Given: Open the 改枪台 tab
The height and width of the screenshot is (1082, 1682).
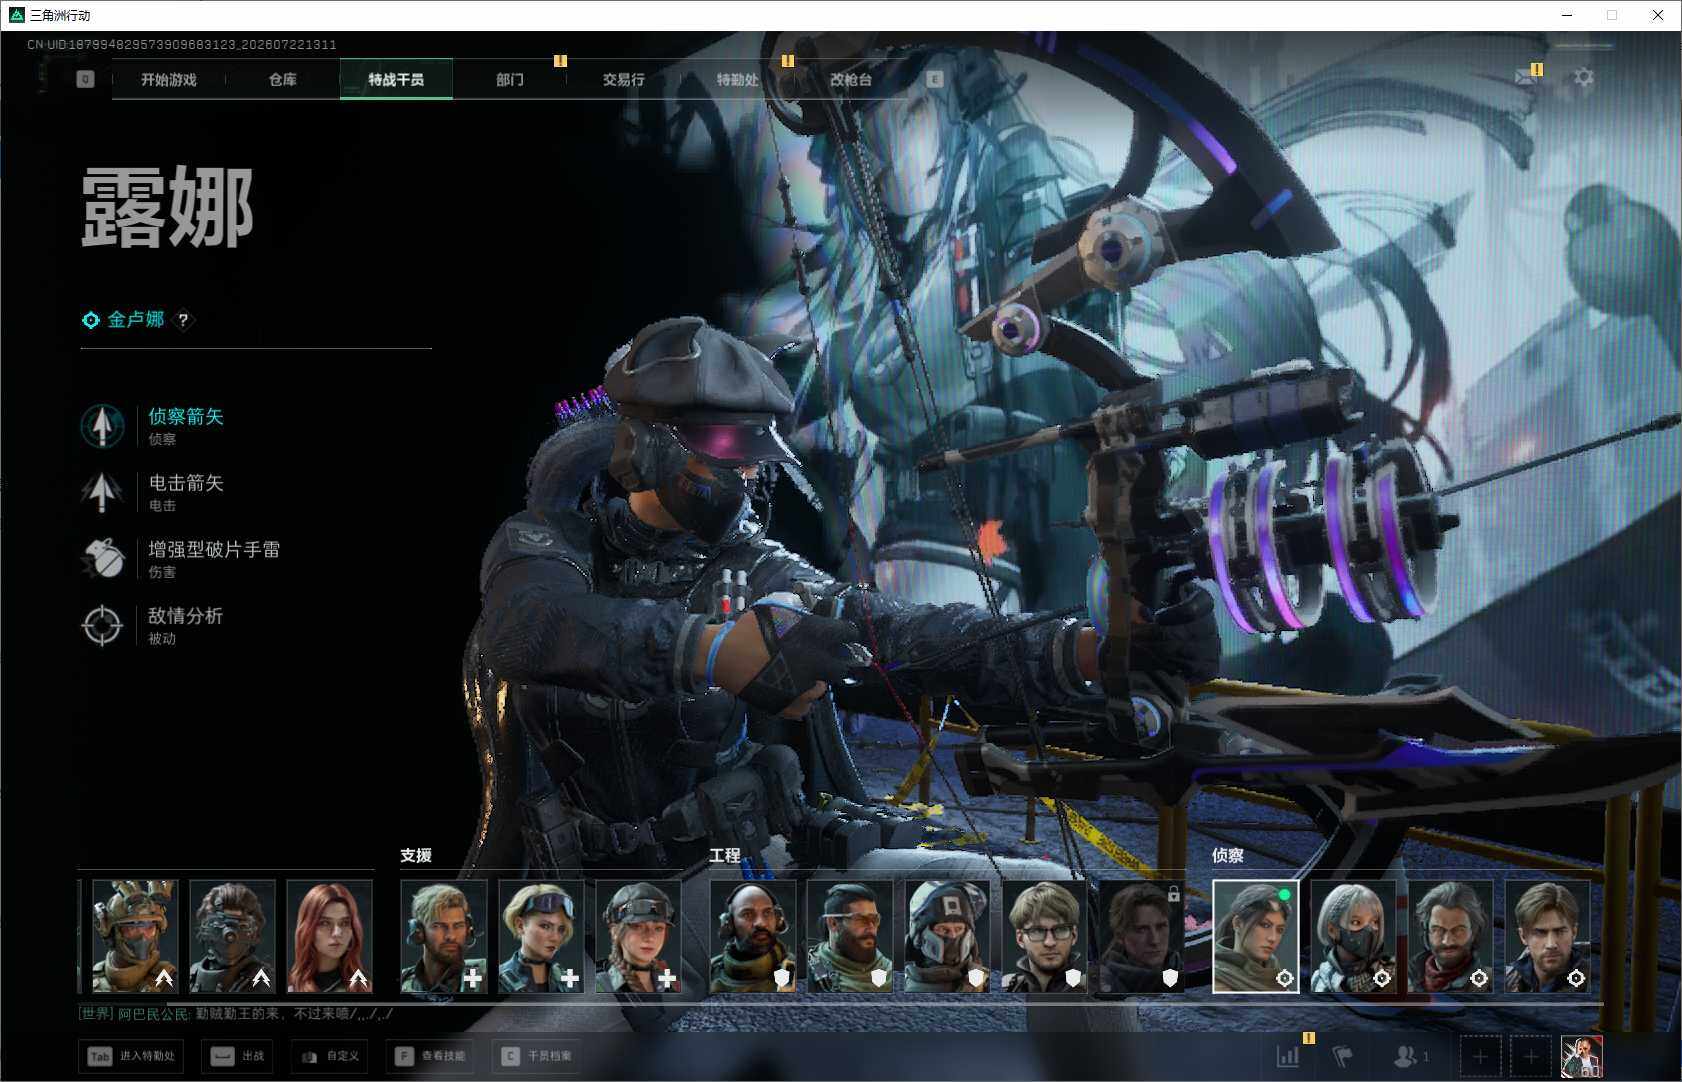Looking at the screenshot, I should 851,79.
